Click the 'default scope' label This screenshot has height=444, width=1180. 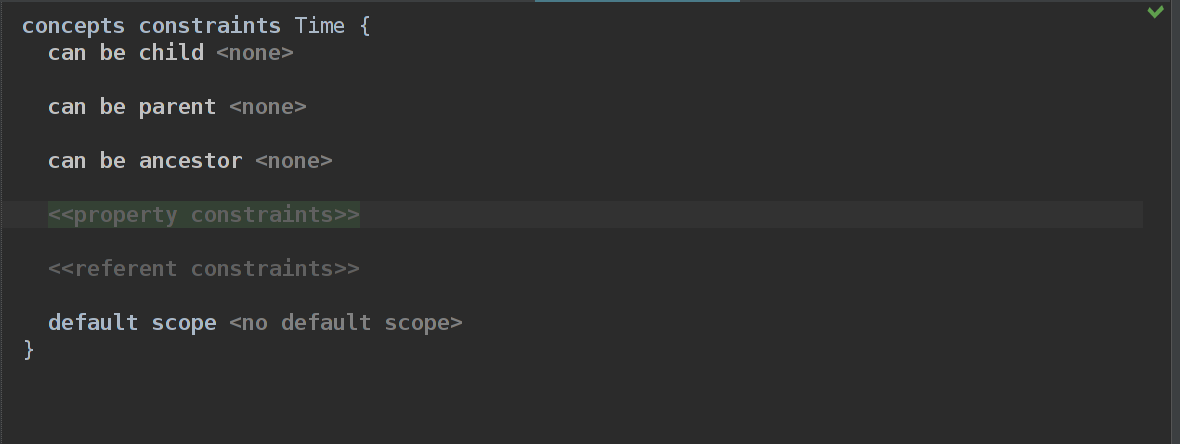coord(132,323)
